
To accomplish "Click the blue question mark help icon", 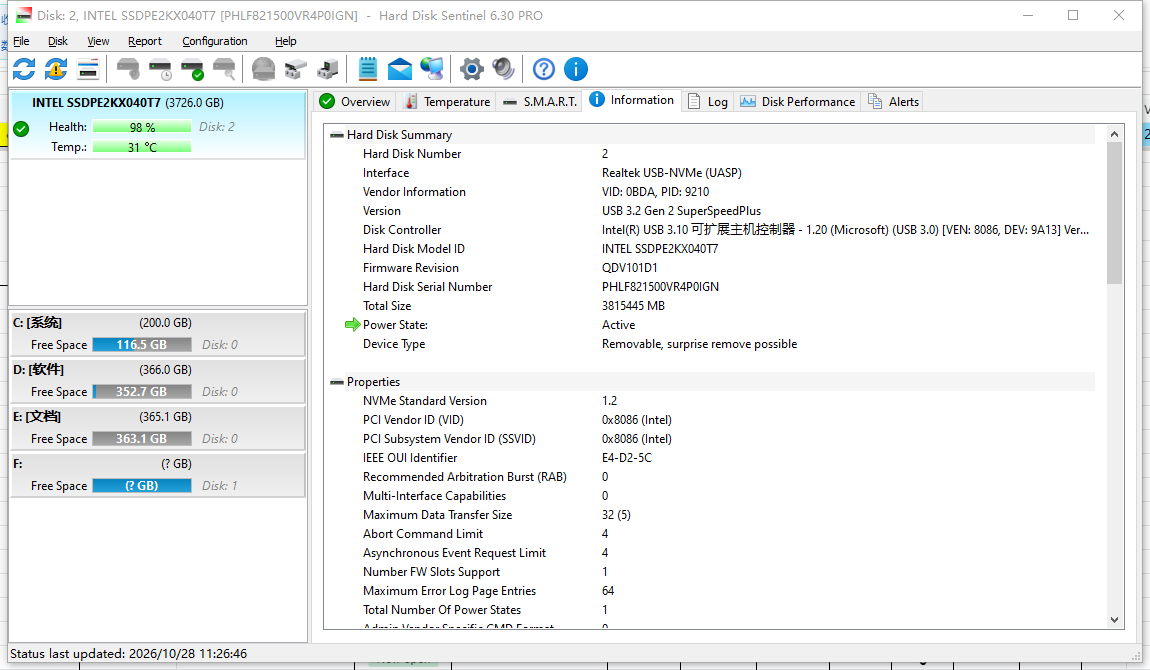I will (543, 70).
